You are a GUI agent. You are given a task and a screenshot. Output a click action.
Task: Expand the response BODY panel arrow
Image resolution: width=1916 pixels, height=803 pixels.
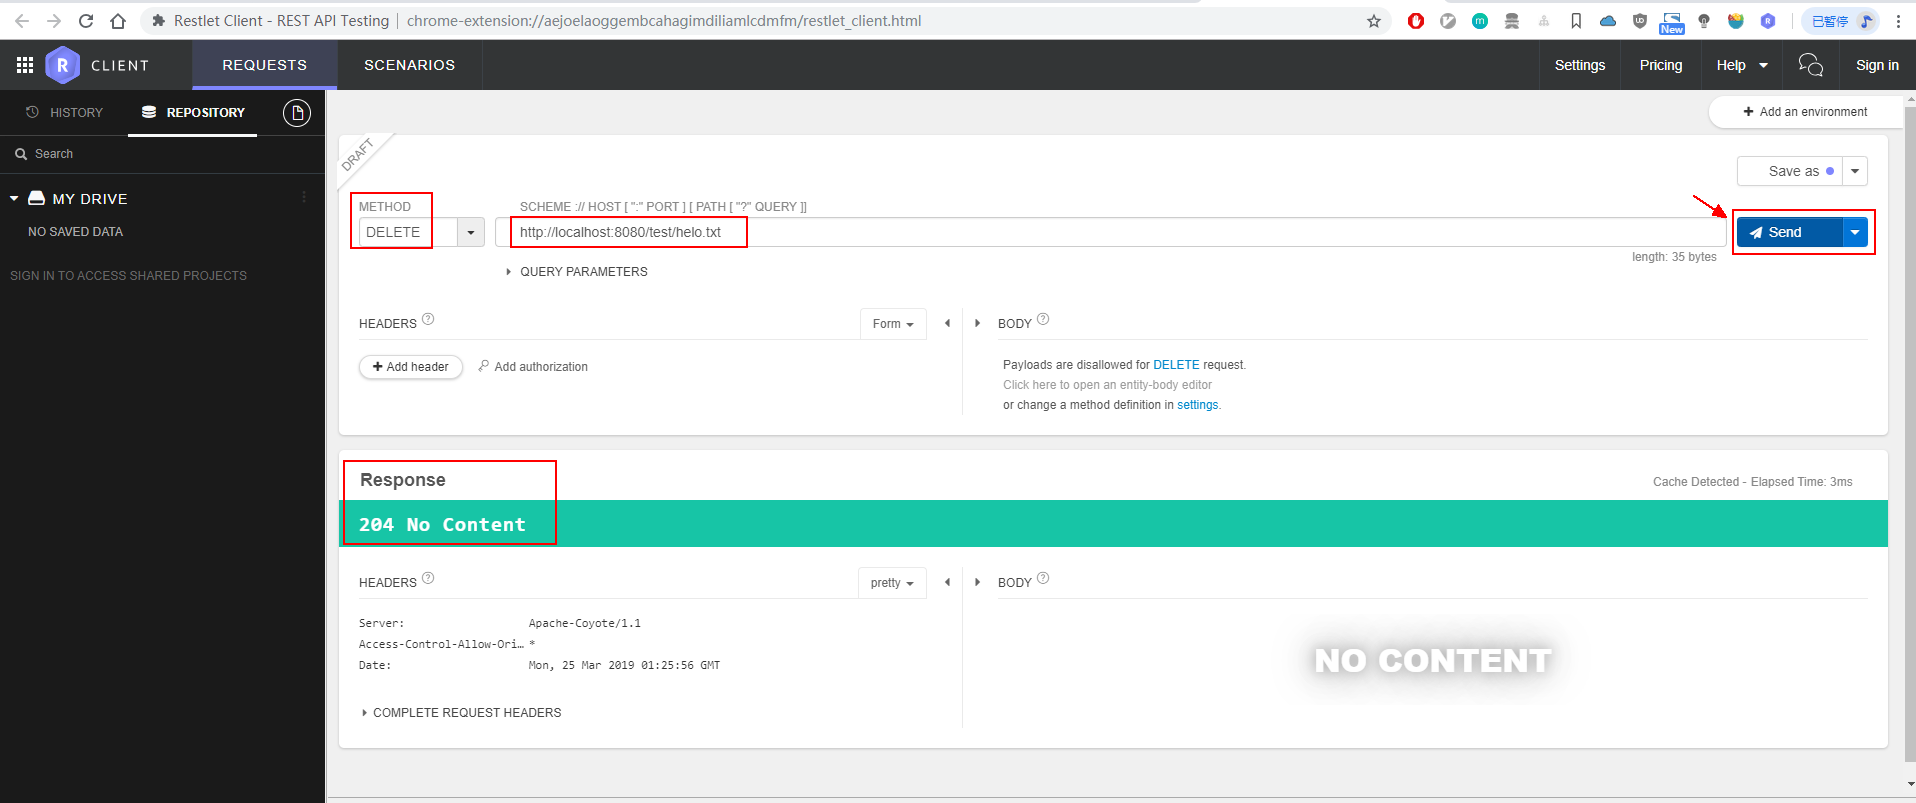click(x=977, y=582)
